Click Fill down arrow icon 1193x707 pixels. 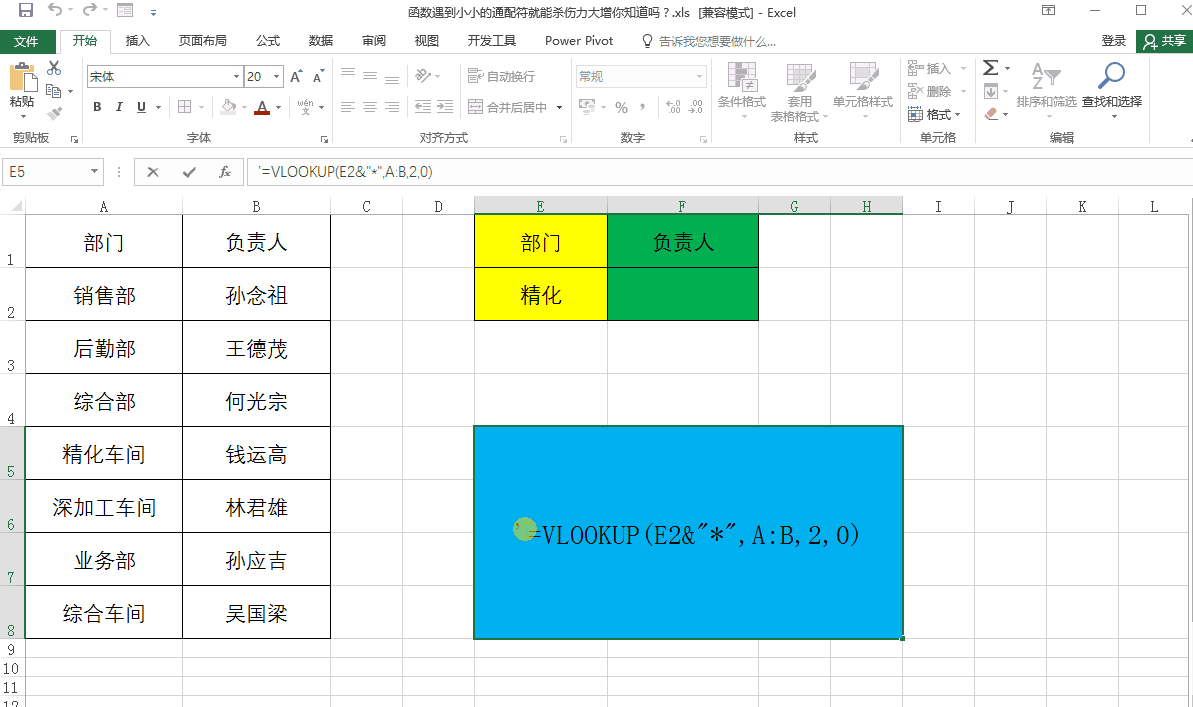point(990,91)
